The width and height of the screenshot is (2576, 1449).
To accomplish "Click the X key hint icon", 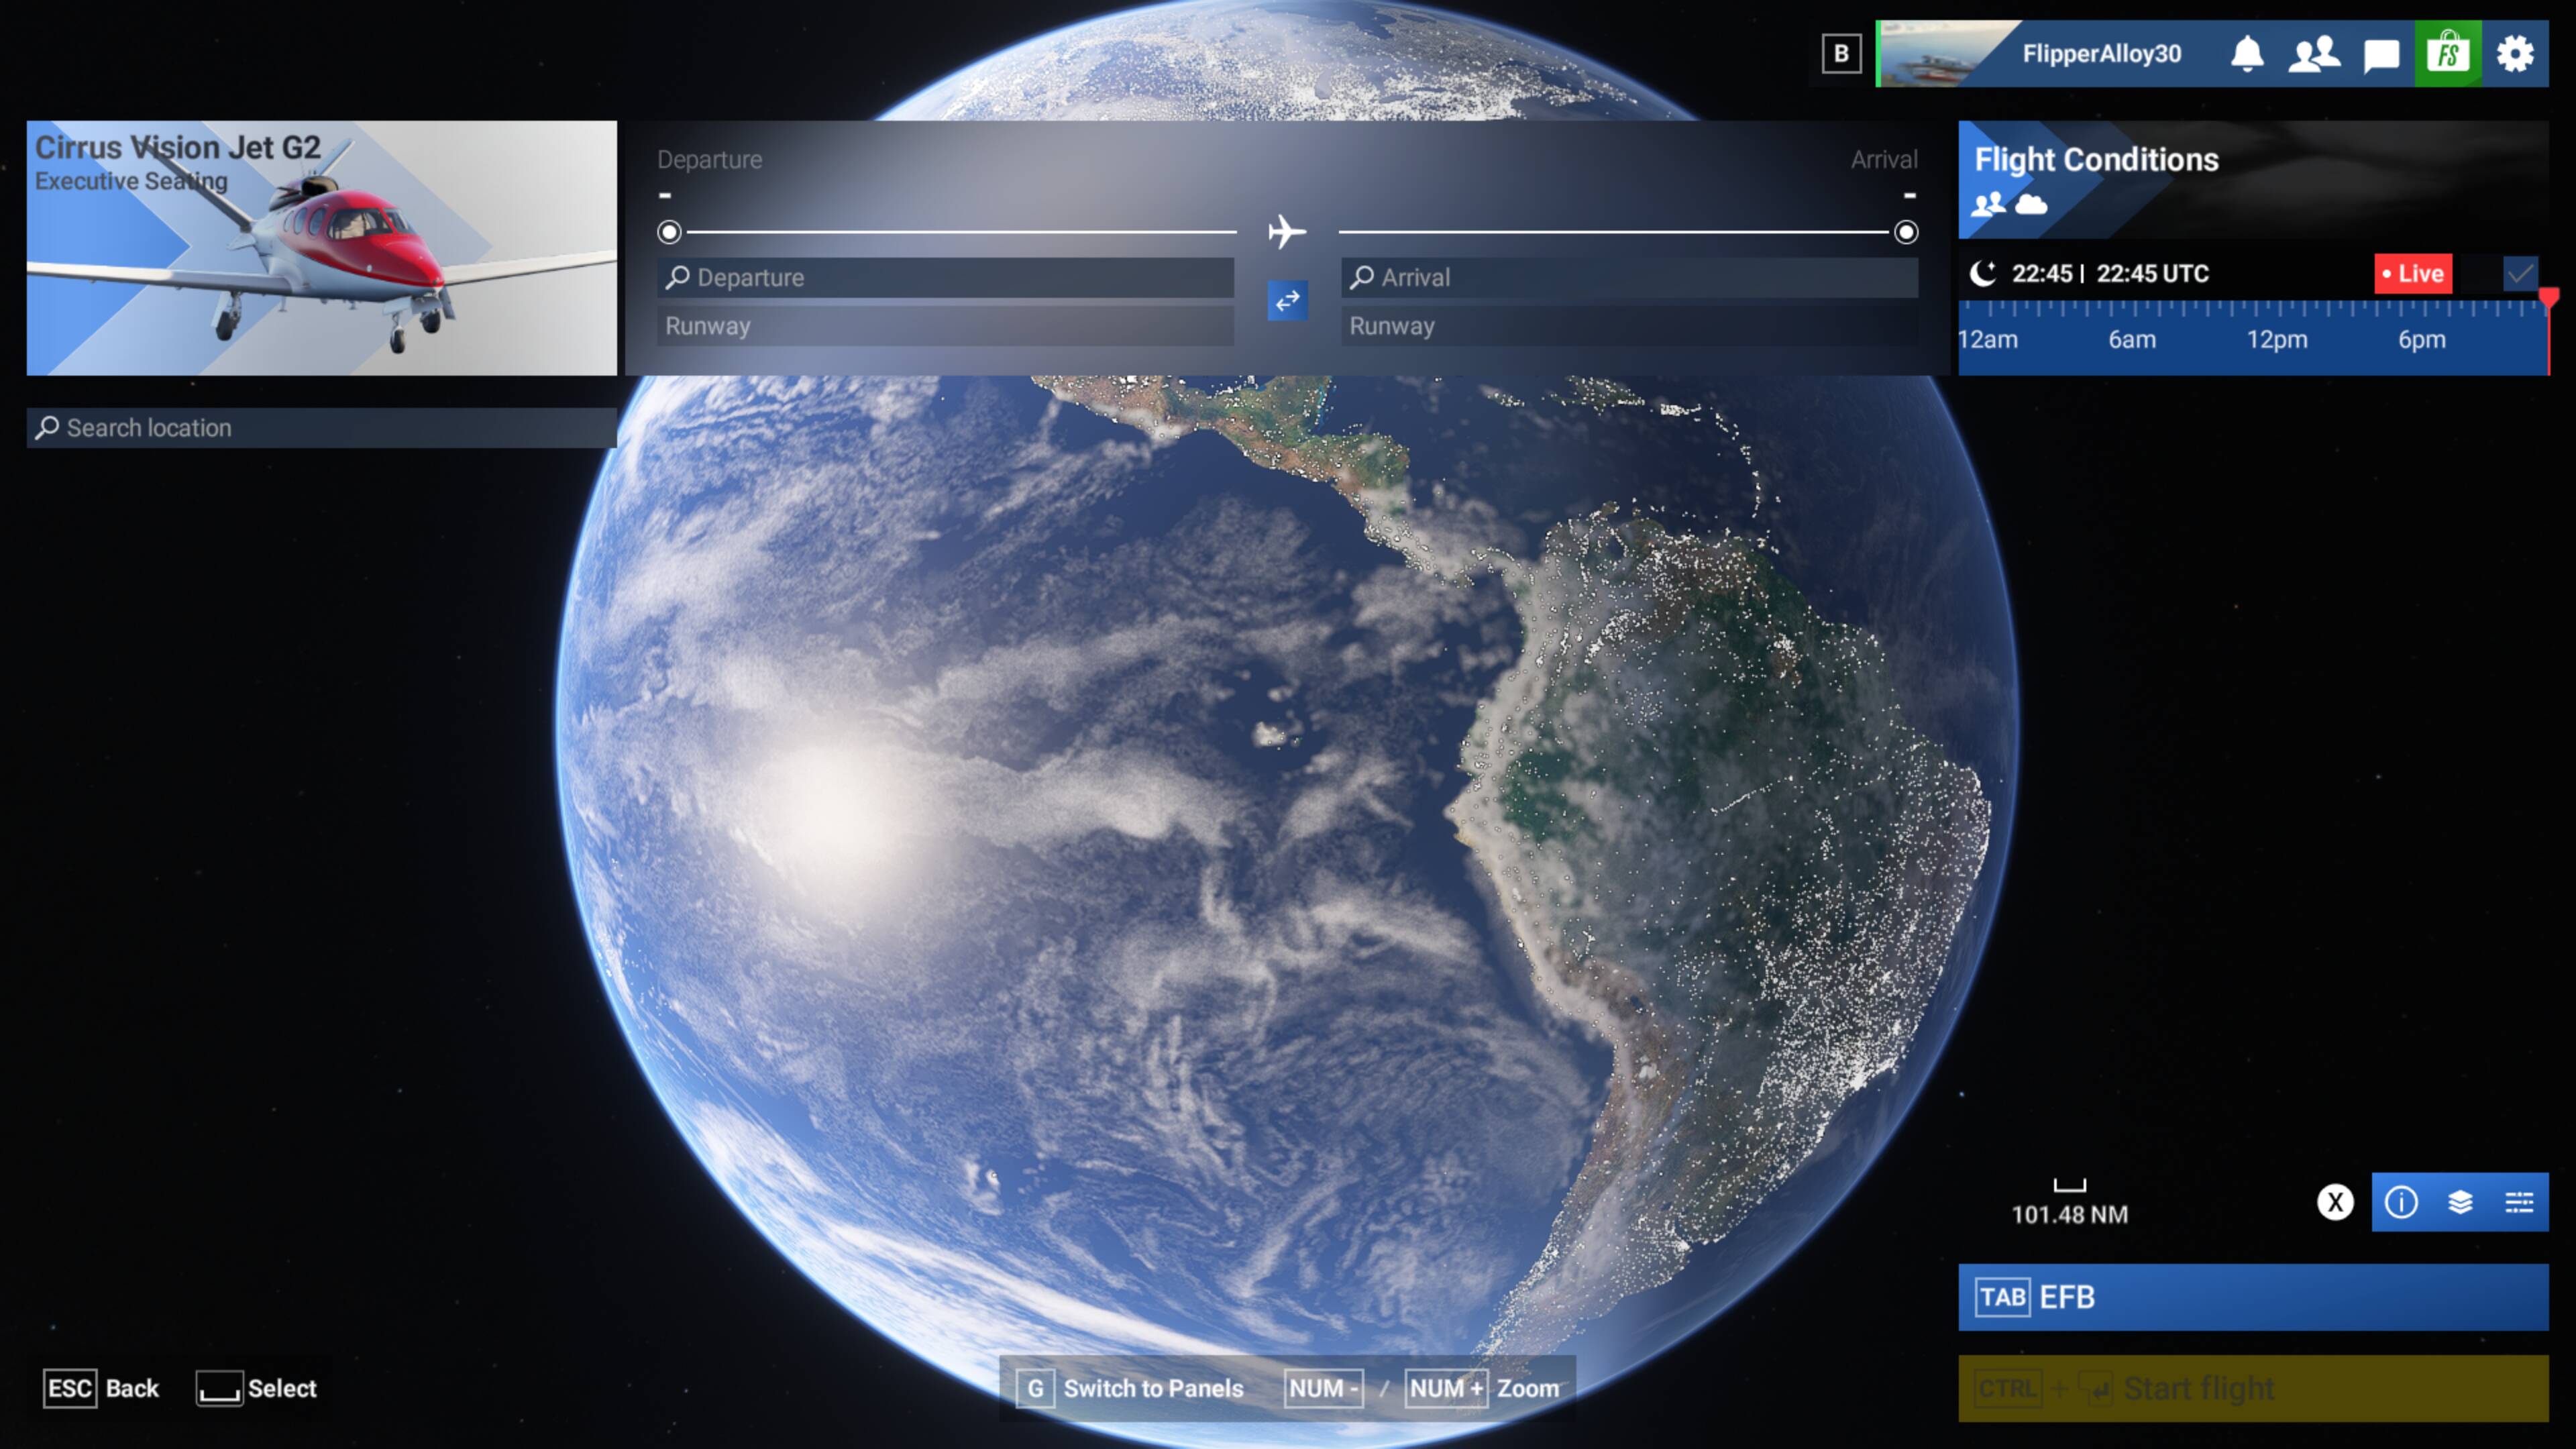I will tap(2335, 1201).
